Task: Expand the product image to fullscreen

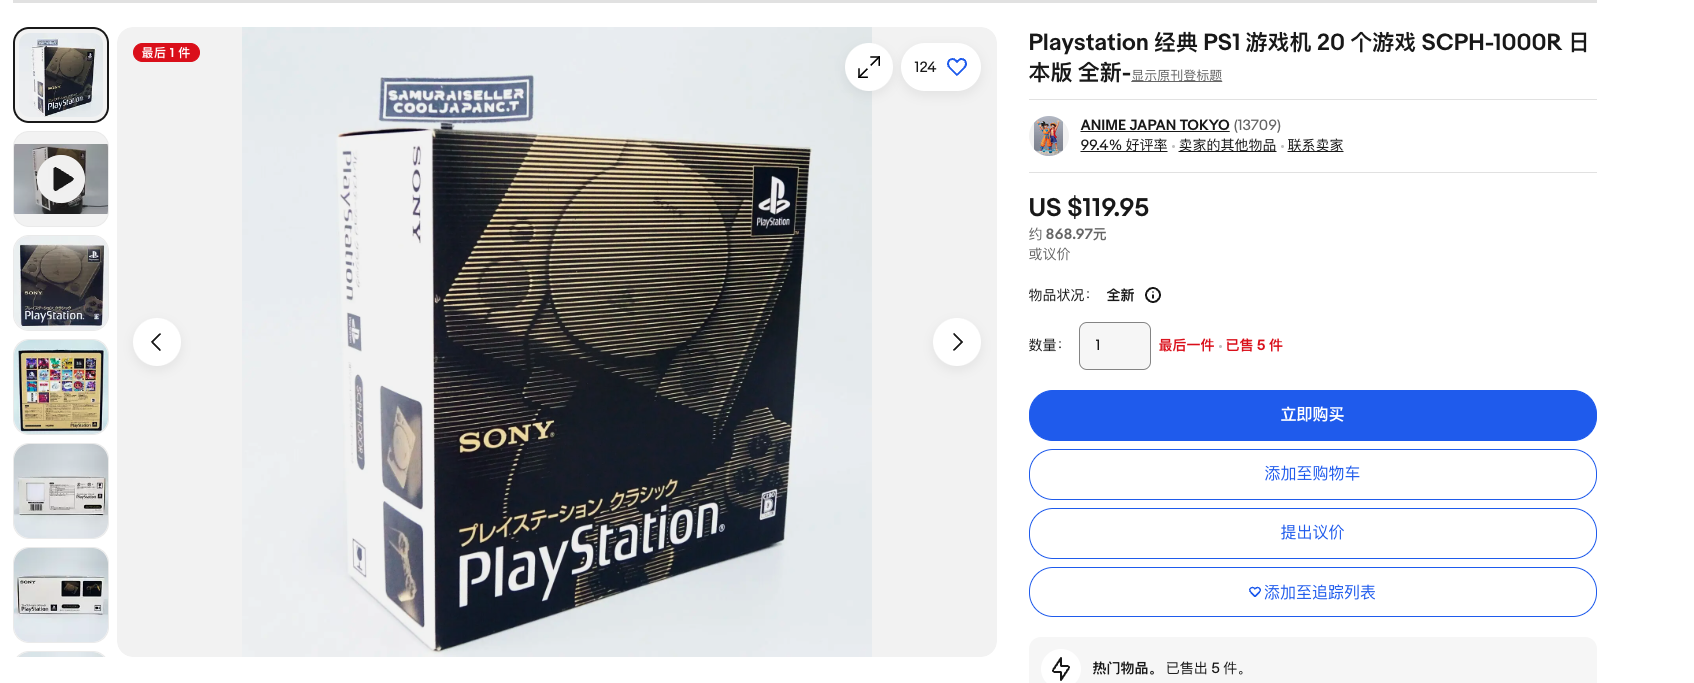Action: pos(869,67)
